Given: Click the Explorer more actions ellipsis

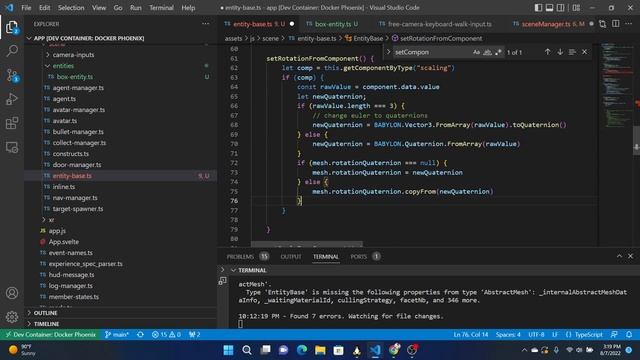Looking at the screenshot, I should 205,24.
